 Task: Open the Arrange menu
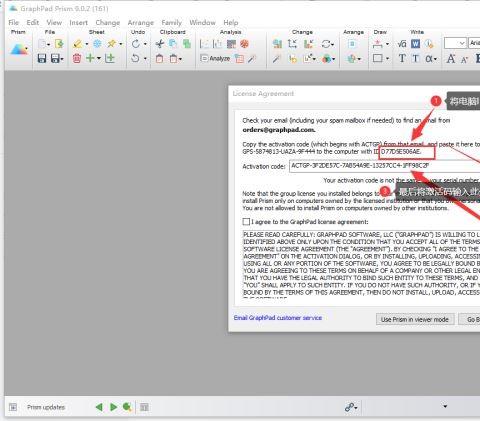point(141,23)
